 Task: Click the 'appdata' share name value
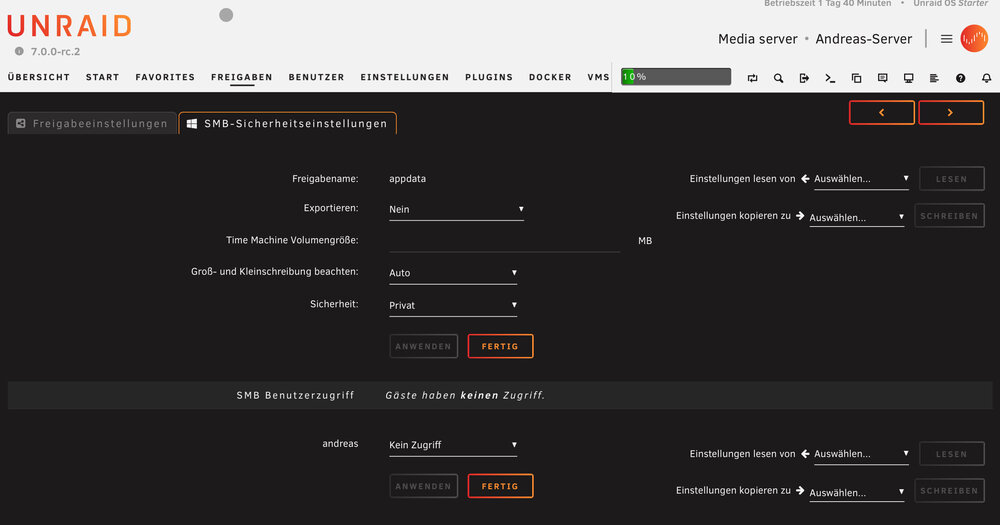tap(408, 179)
